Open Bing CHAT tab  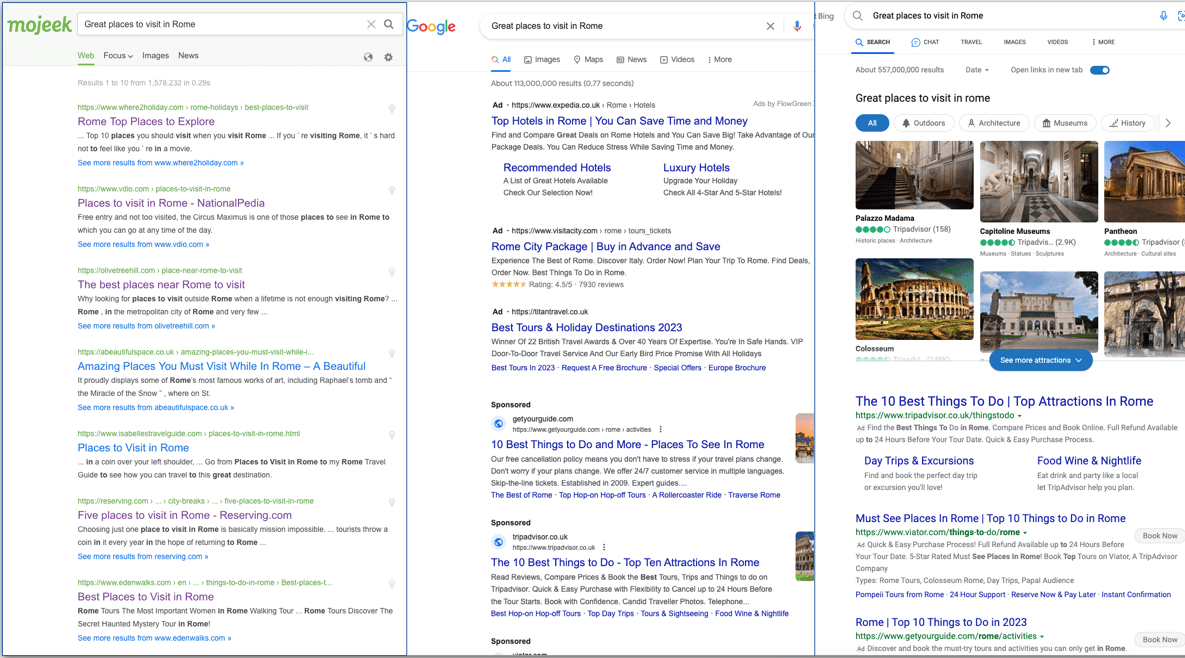[x=925, y=42]
